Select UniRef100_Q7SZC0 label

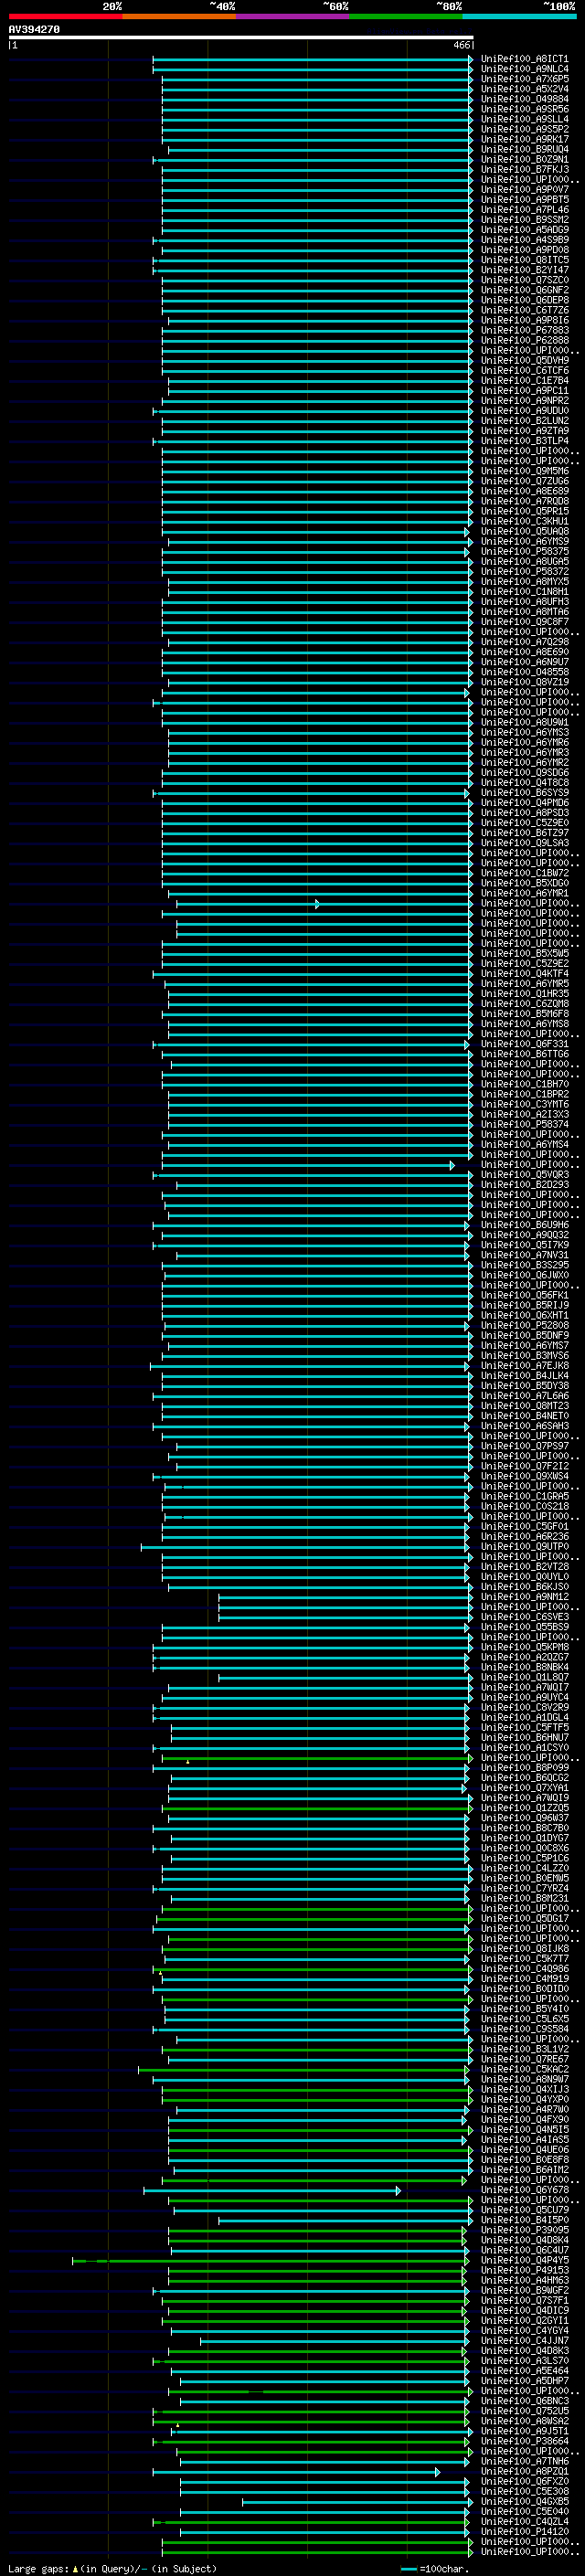tap(525, 280)
